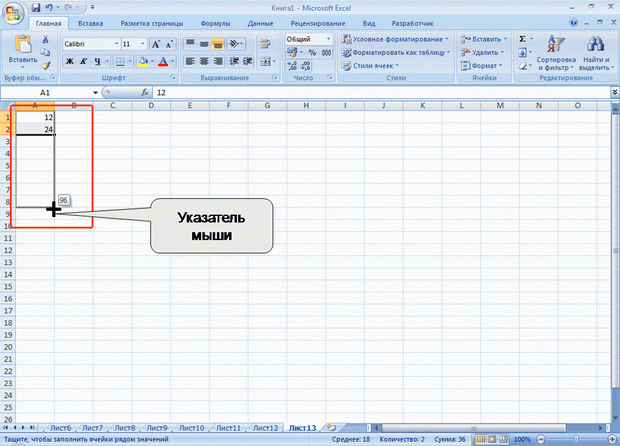Toggle underline (Ч) formatting

pos(97,61)
